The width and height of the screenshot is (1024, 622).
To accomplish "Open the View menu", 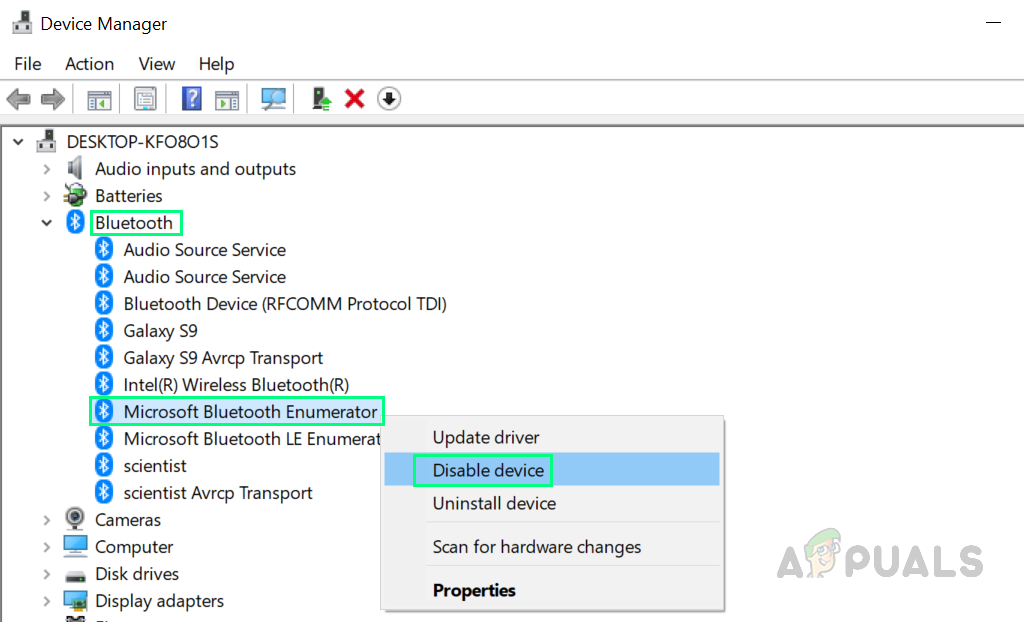I will click(x=157, y=63).
